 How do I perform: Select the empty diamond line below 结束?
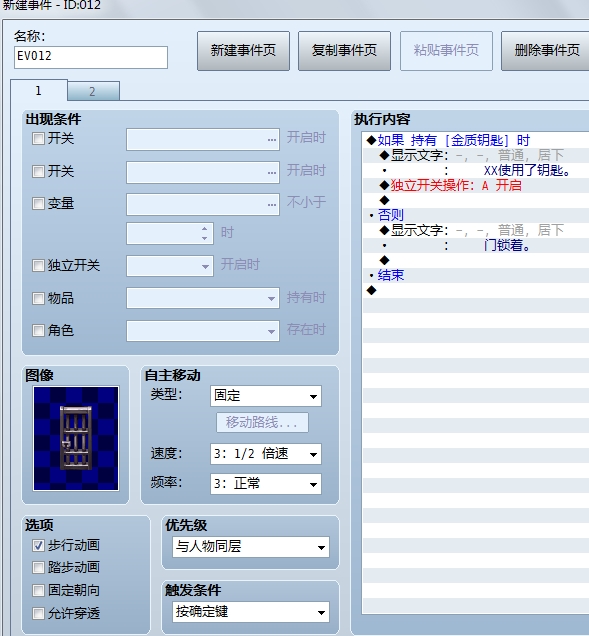(x=475, y=290)
